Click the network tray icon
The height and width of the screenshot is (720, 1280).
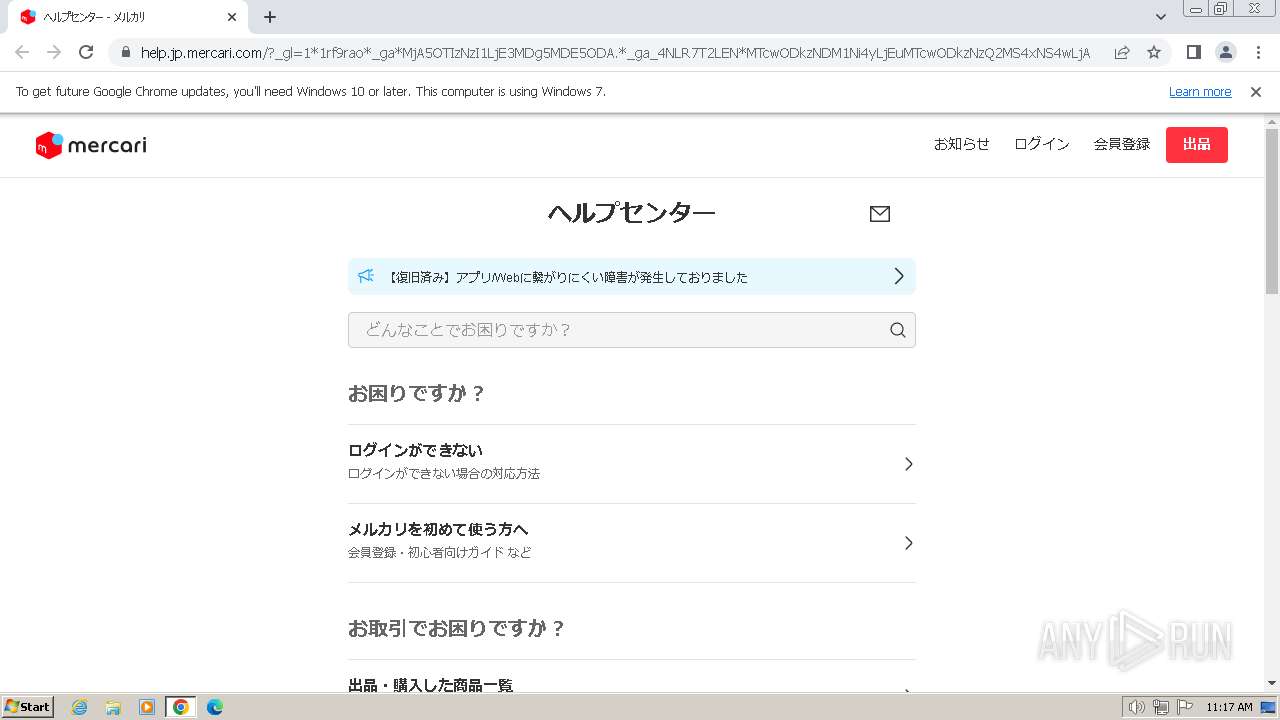click(1160, 707)
